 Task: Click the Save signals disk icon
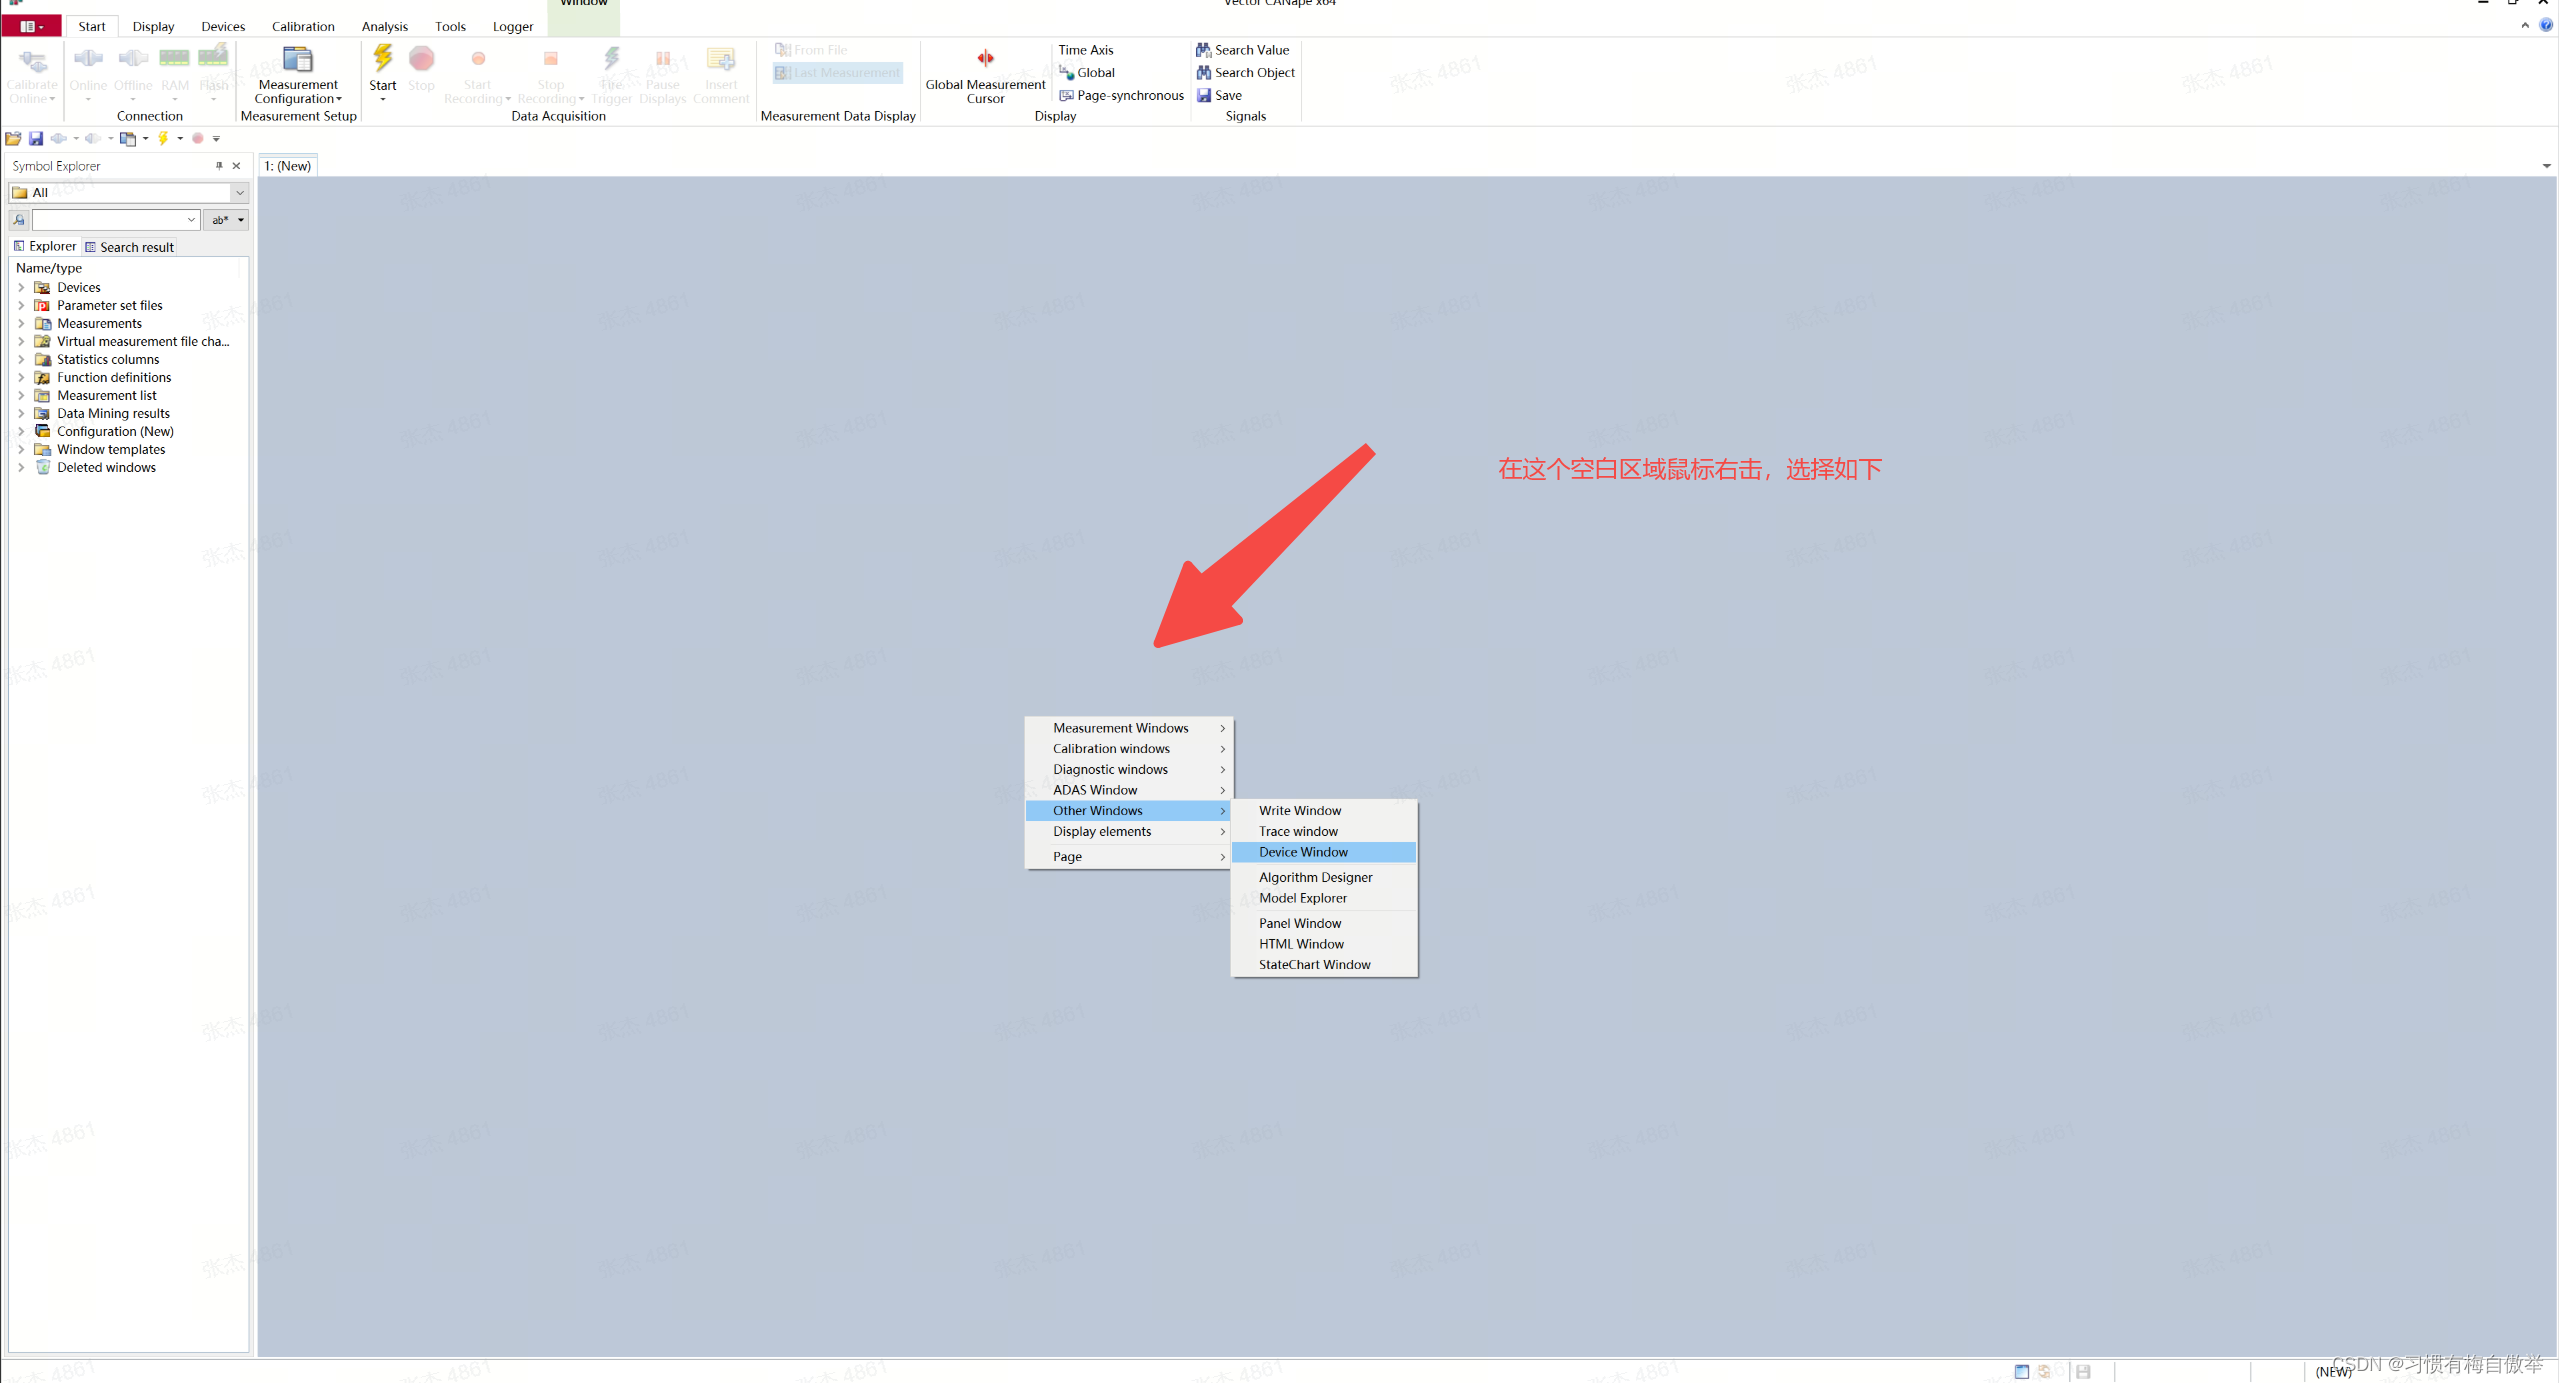coord(1204,96)
